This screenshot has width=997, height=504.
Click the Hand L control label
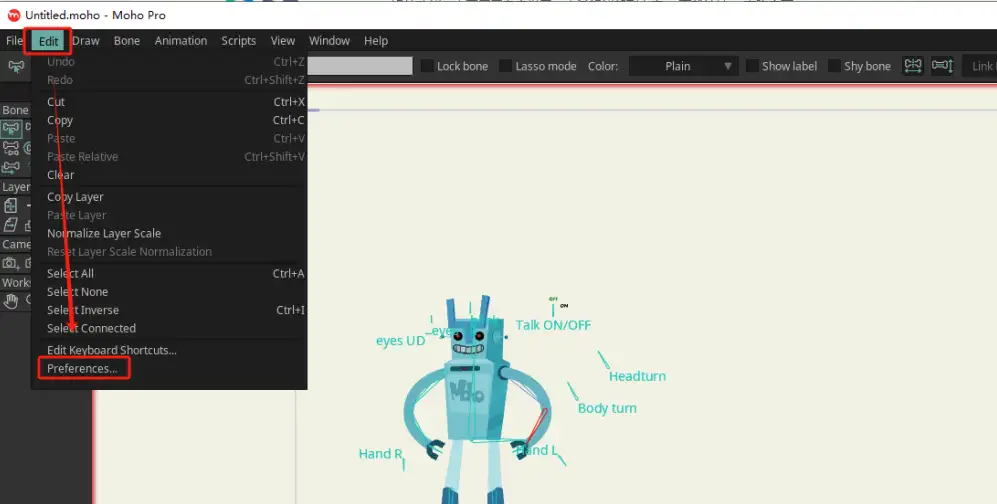pyautogui.click(x=538, y=451)
